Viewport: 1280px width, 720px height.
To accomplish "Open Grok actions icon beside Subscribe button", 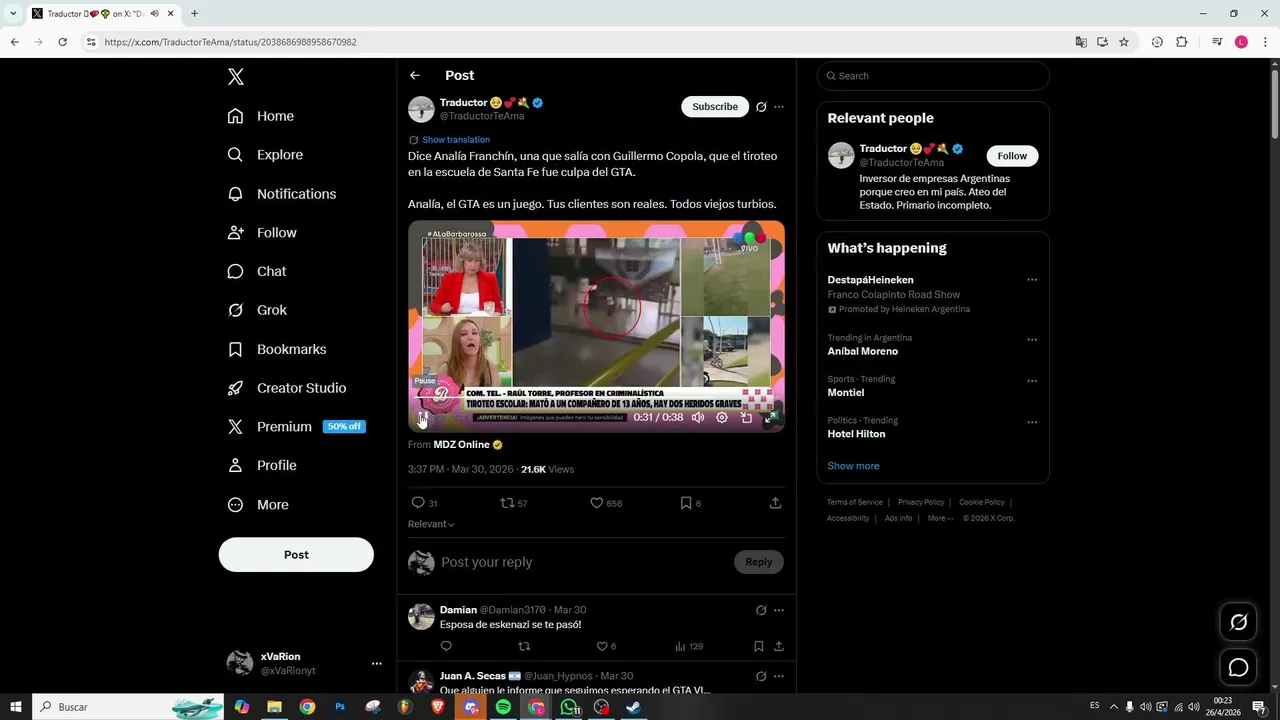I will tap(761, 107).
